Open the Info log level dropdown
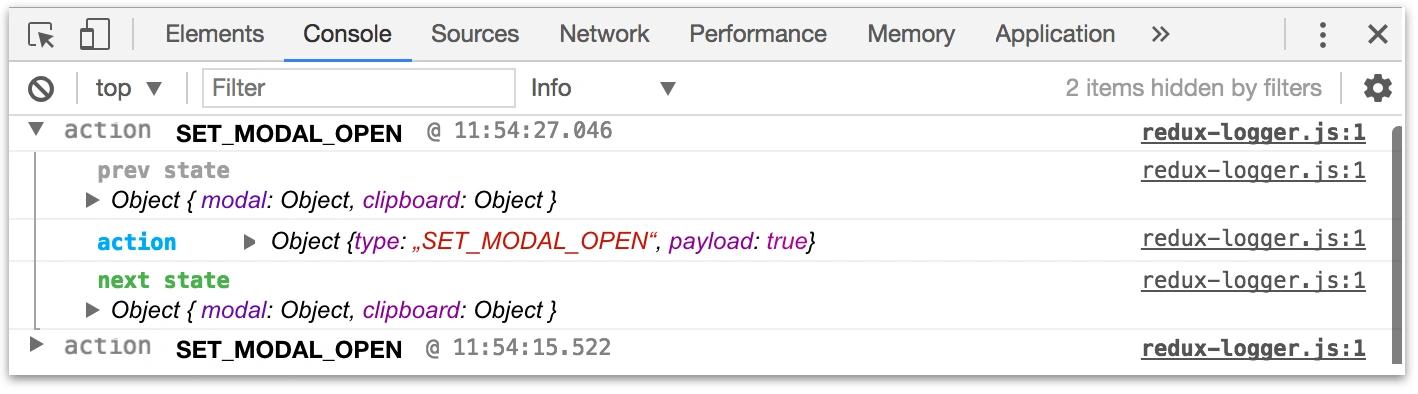This screenshot has height=394, width=1418. coord(603,88)
